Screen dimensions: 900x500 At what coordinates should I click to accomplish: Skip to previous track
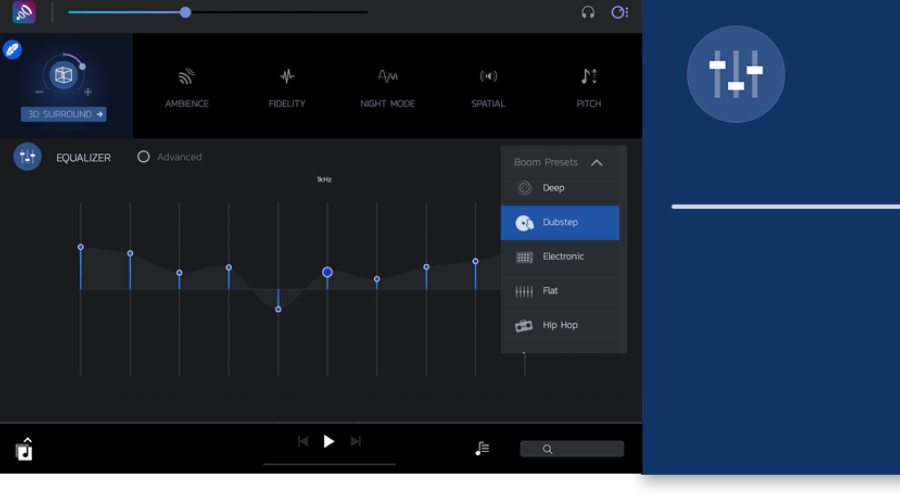(302, 441)
